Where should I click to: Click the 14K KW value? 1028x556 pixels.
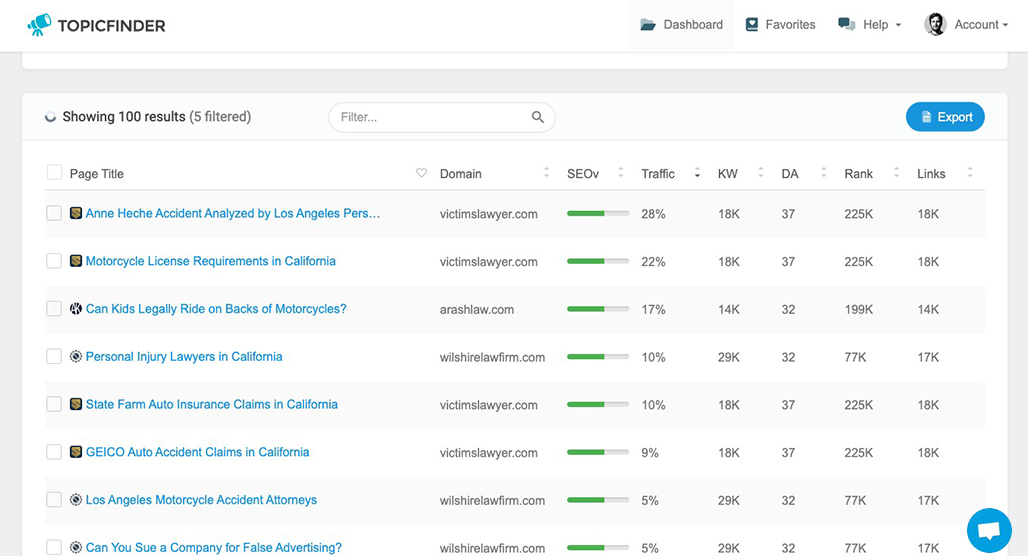728,309
